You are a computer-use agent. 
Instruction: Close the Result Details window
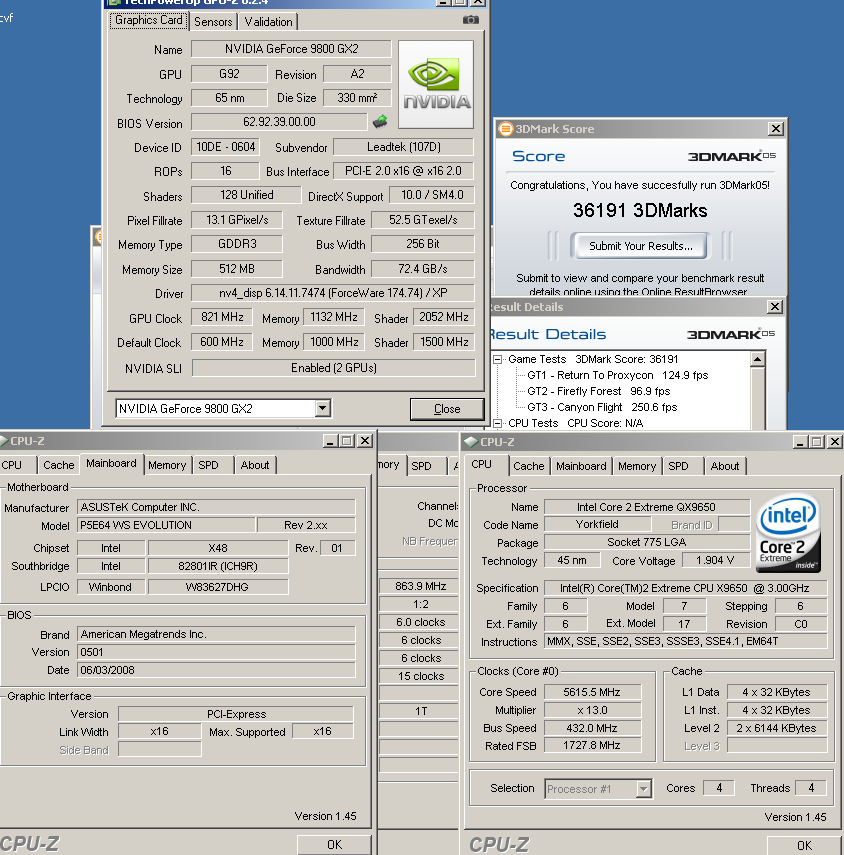coord(775,306)
